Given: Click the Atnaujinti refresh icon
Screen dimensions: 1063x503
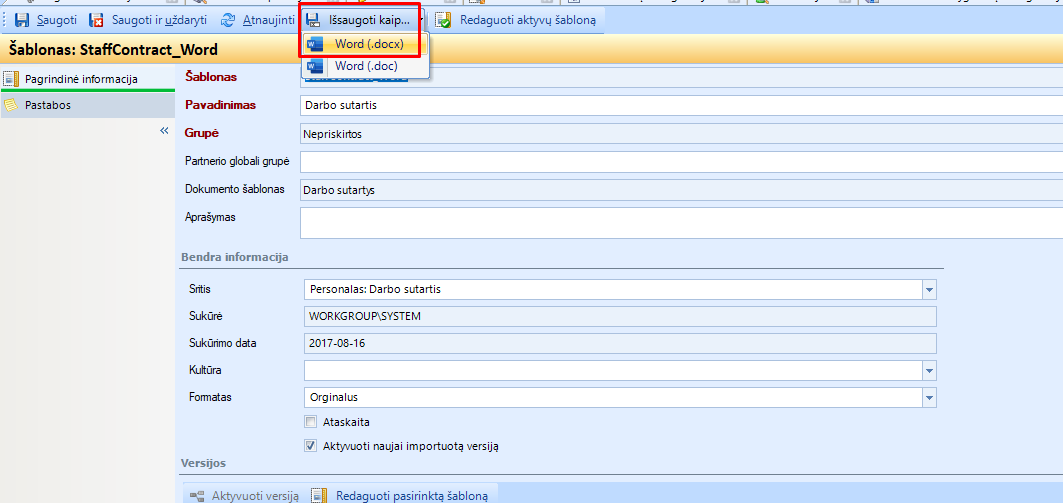Looking at the screenshot, I should 228,20.
